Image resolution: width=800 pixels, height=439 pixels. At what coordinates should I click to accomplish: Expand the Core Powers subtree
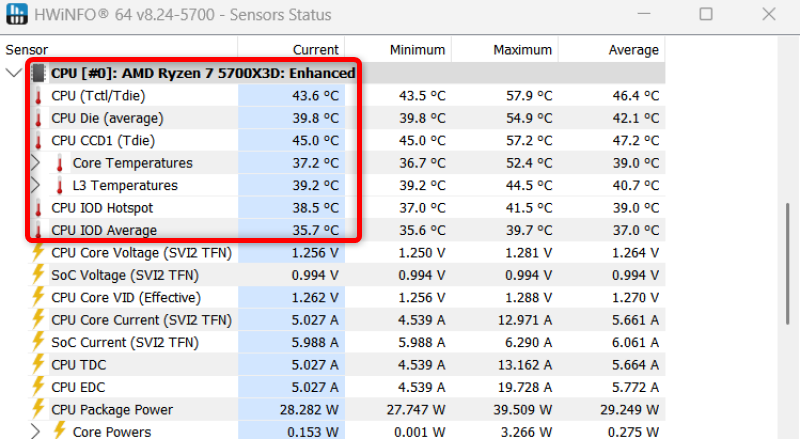[x=36, y=432]
